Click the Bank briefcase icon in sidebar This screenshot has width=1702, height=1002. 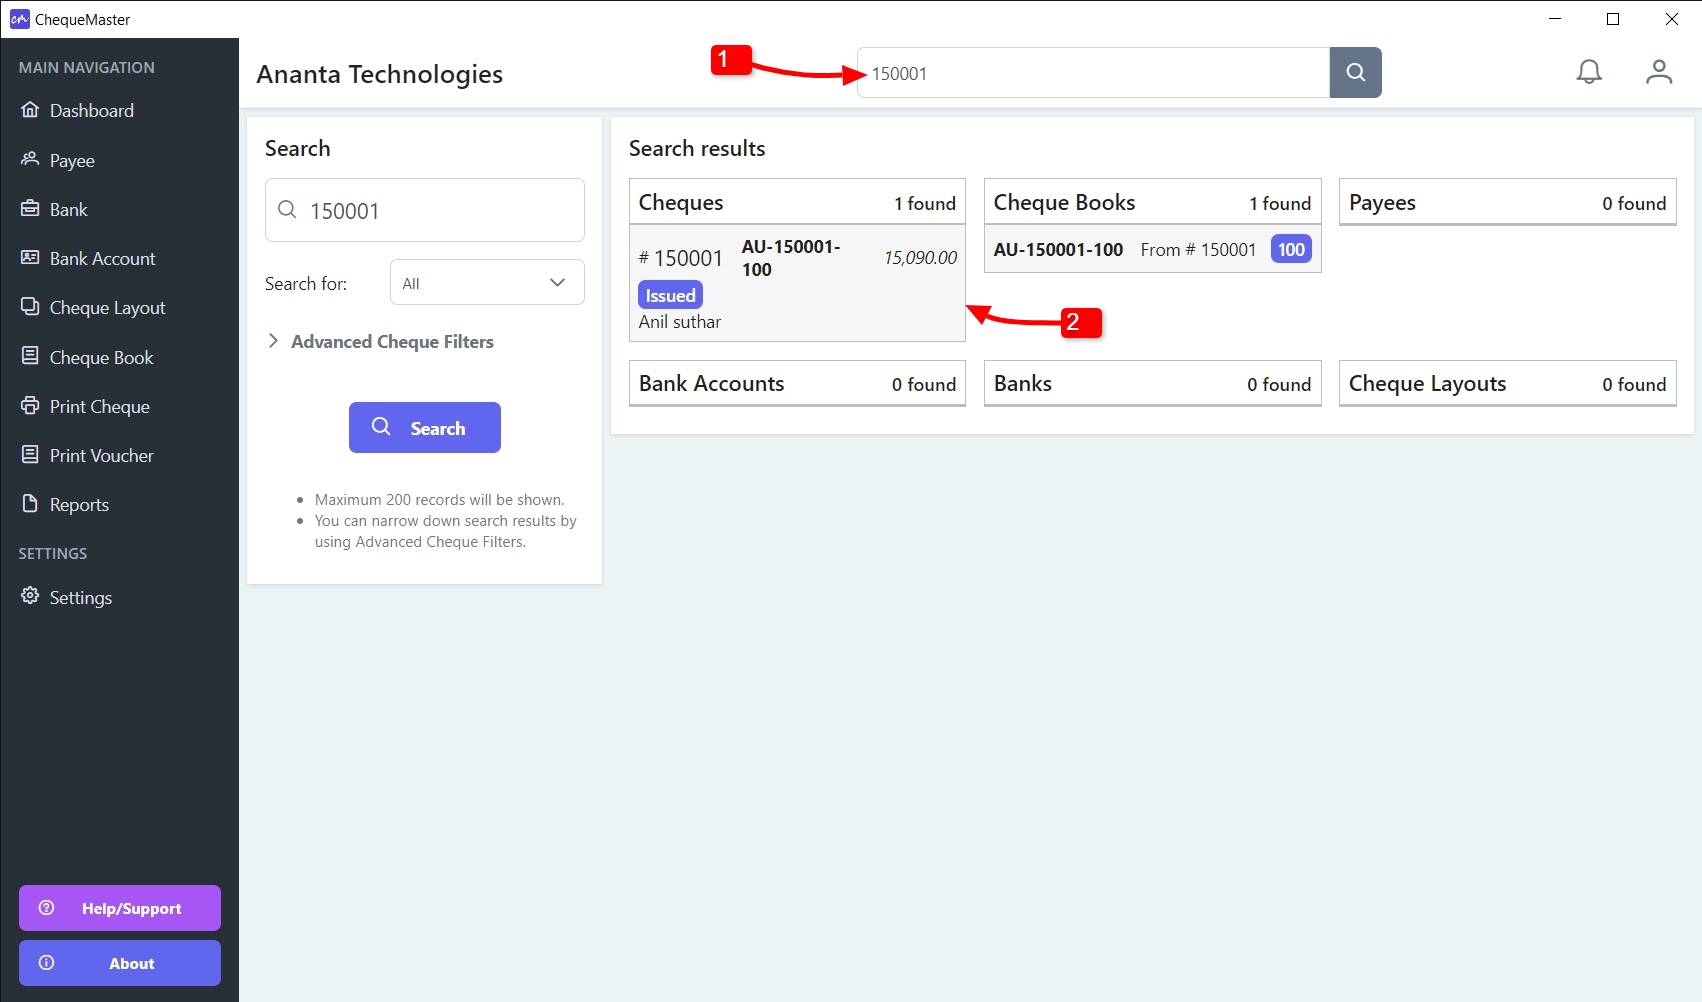point(30,208)
